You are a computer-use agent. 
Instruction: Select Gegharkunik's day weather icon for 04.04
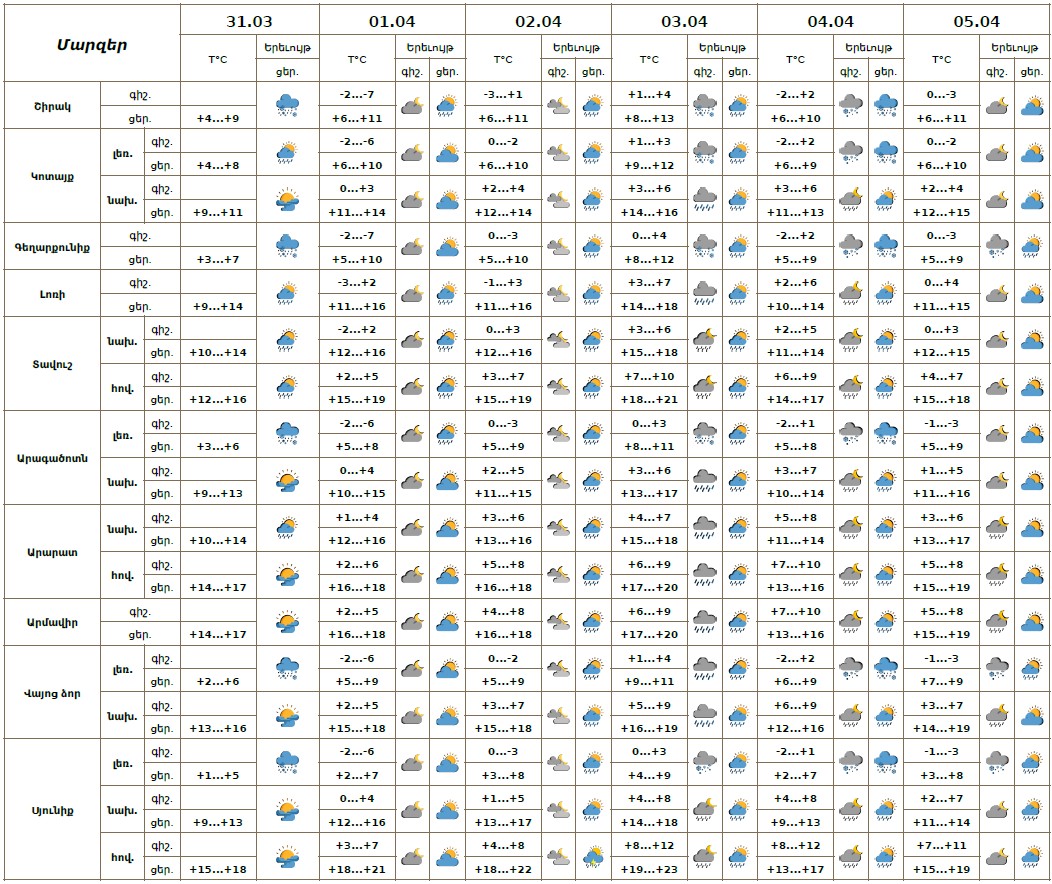(885, 246)
